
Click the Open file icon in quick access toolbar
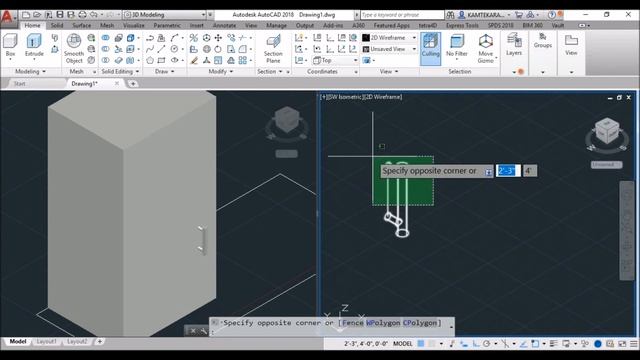coord(37,14)
